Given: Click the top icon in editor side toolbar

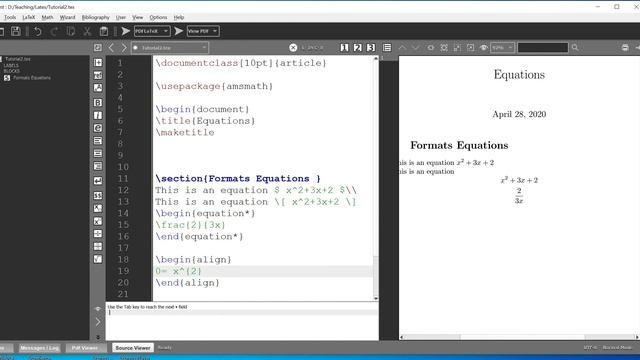Looking at the screenshot, I should (98, 62).
